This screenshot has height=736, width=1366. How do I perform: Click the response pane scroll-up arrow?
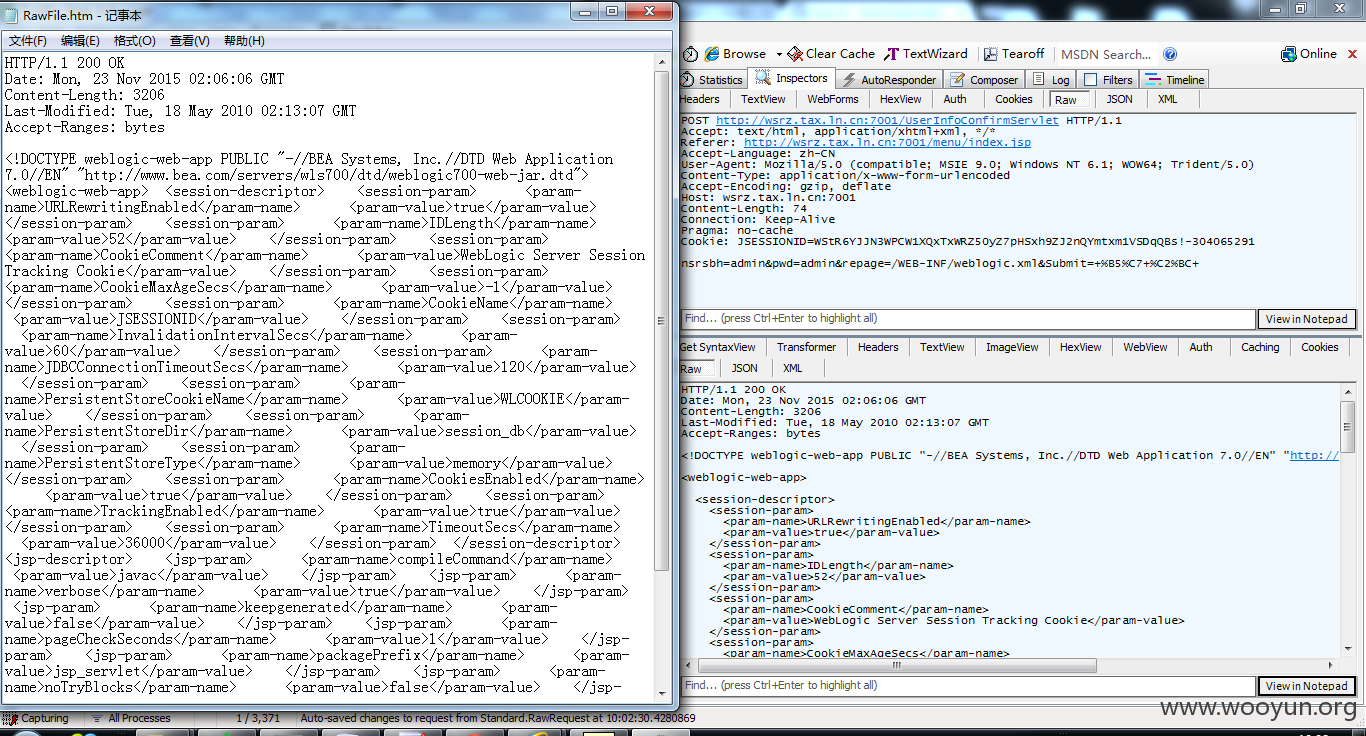[1349, 389]
